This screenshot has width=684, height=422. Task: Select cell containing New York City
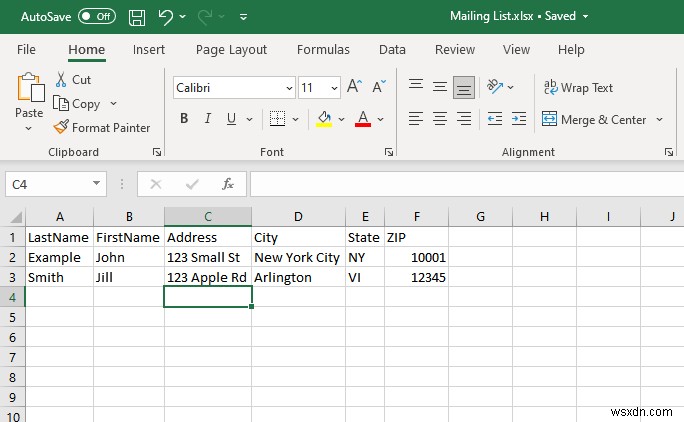point(298,257)
